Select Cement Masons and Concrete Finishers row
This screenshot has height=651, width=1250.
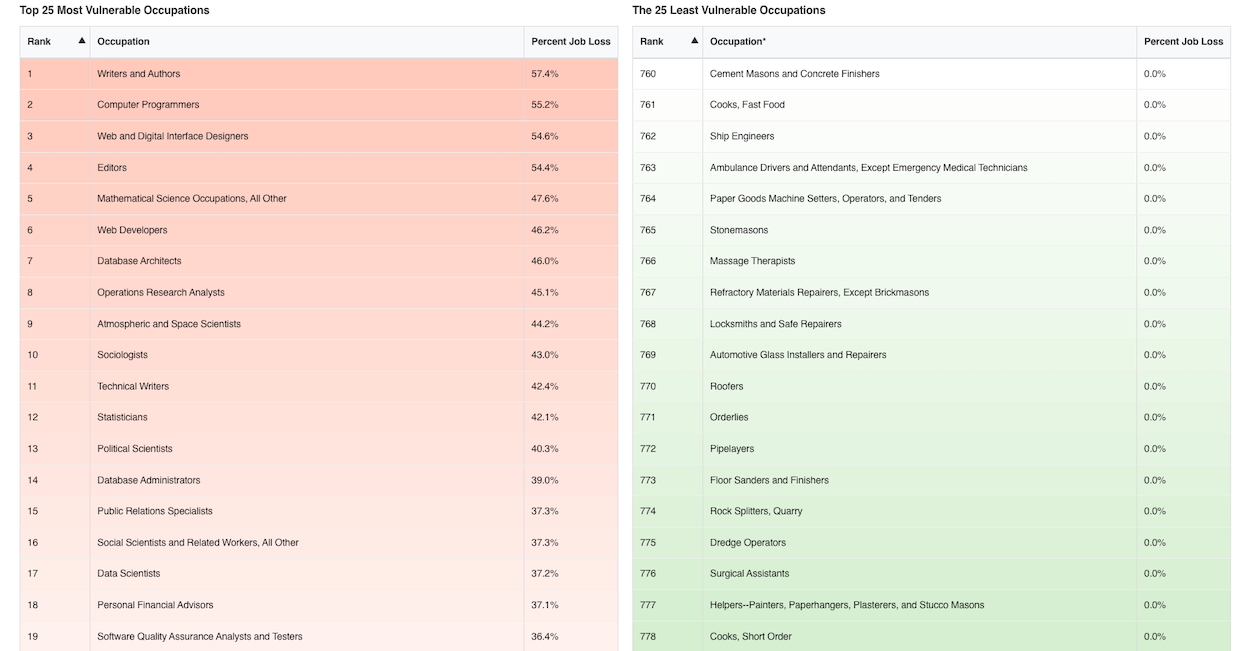tap(794, 74)
